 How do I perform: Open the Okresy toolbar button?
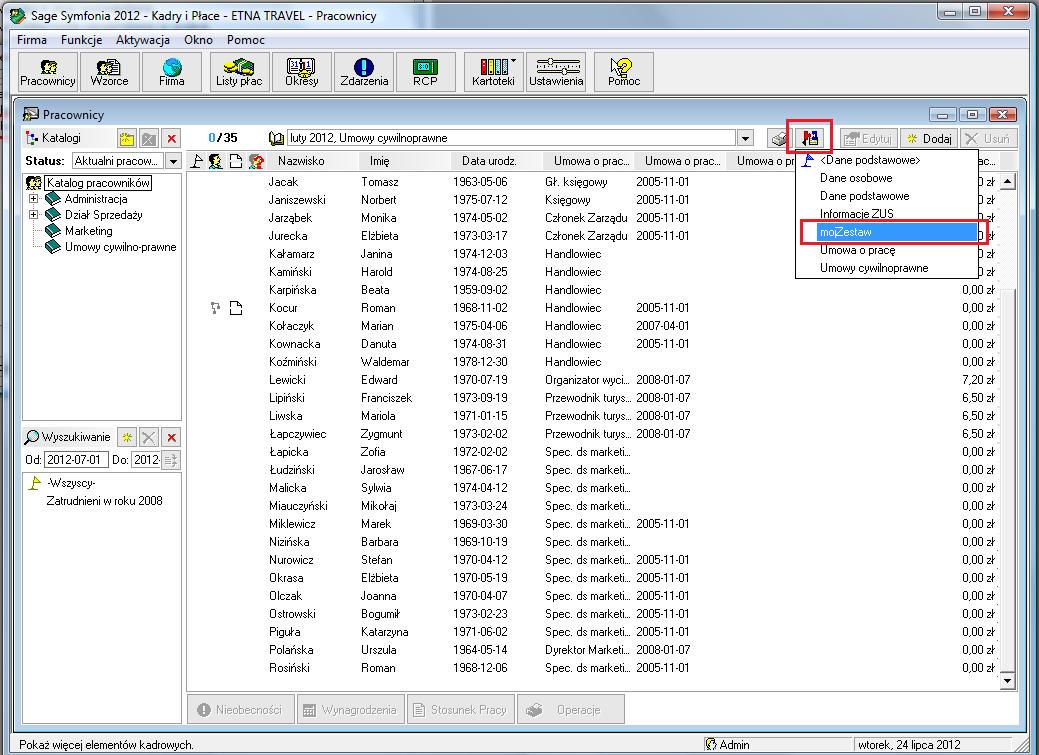[301, 72]
